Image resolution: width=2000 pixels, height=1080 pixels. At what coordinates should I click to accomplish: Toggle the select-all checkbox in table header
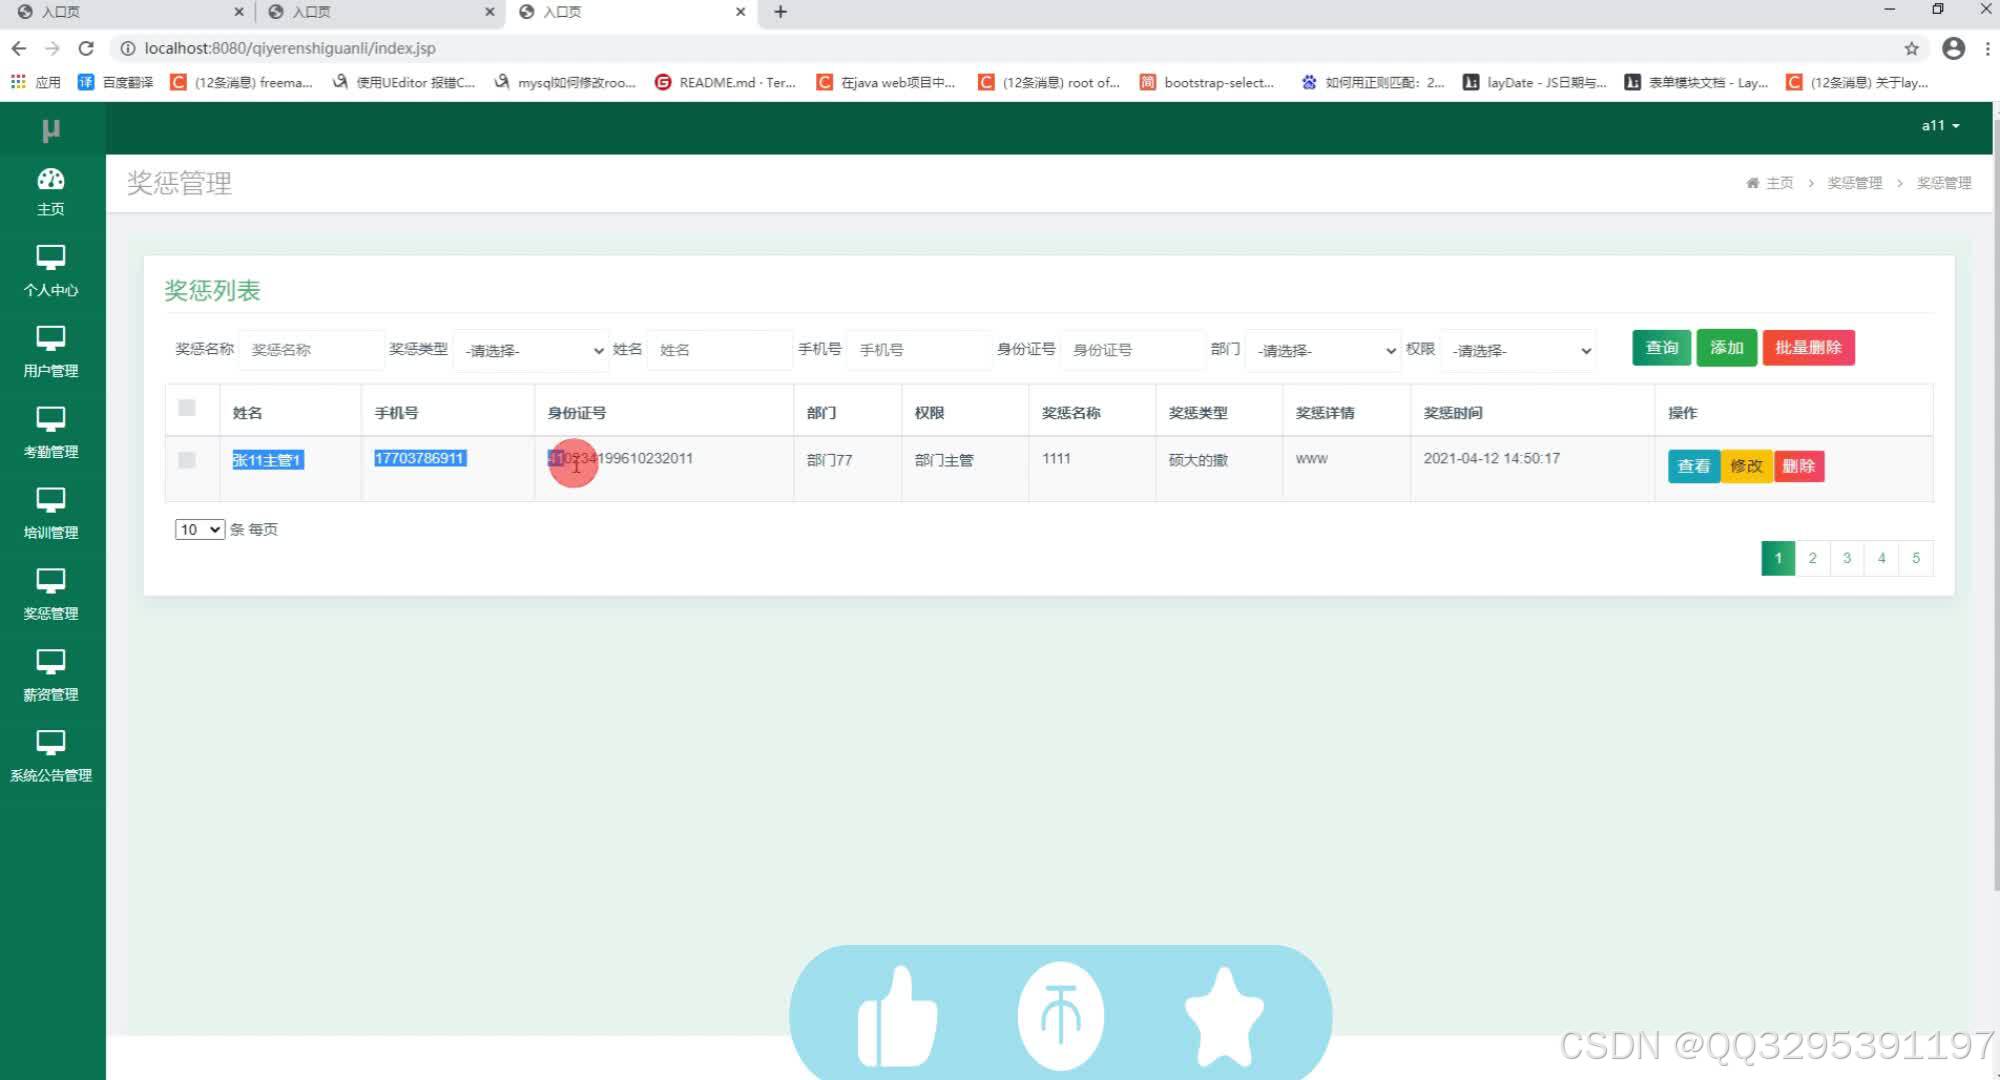187,407
